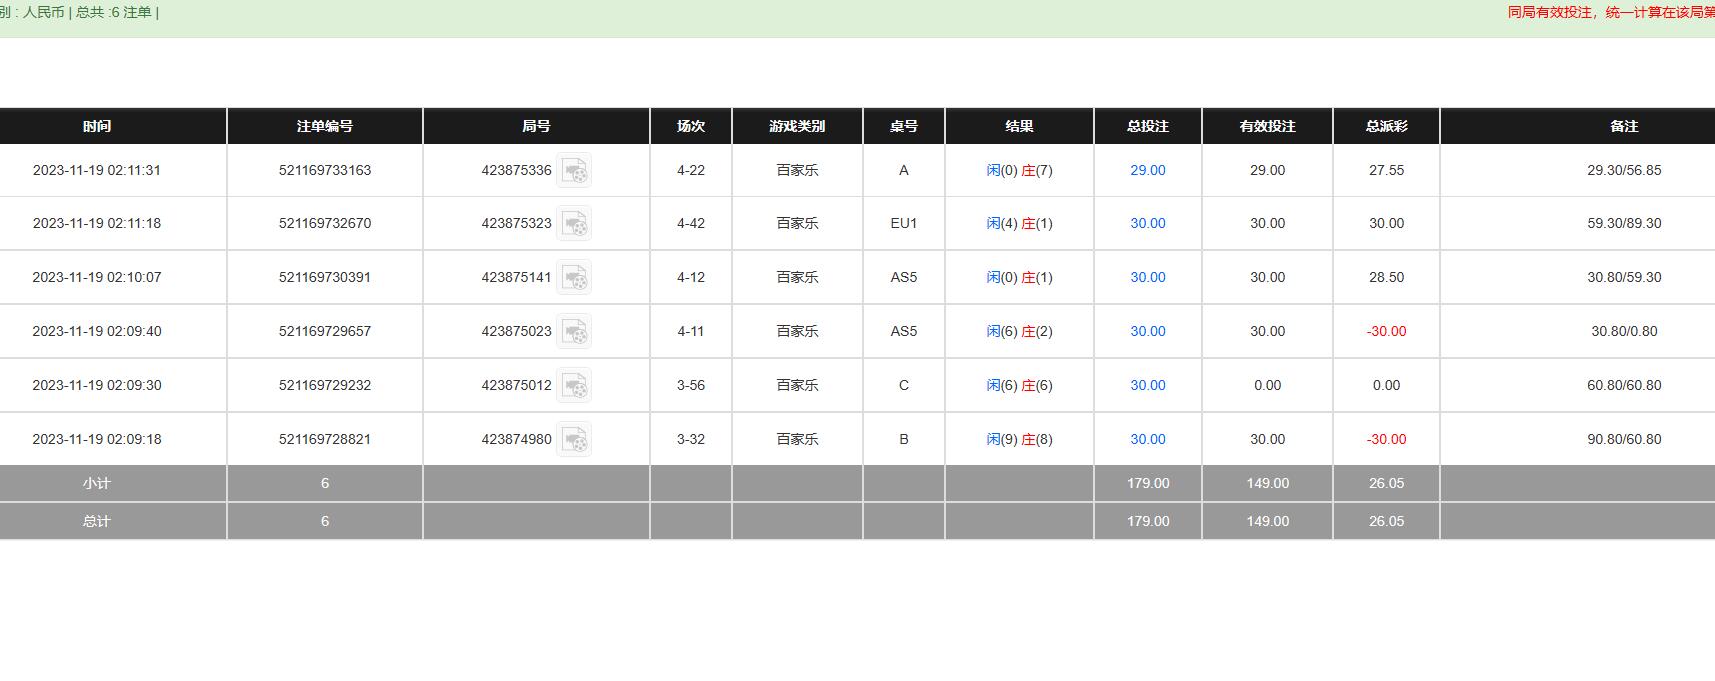The image size is (1715, 681).
Task: Click result 闲(6) 庄(6)
Action: coord(1019,385)
